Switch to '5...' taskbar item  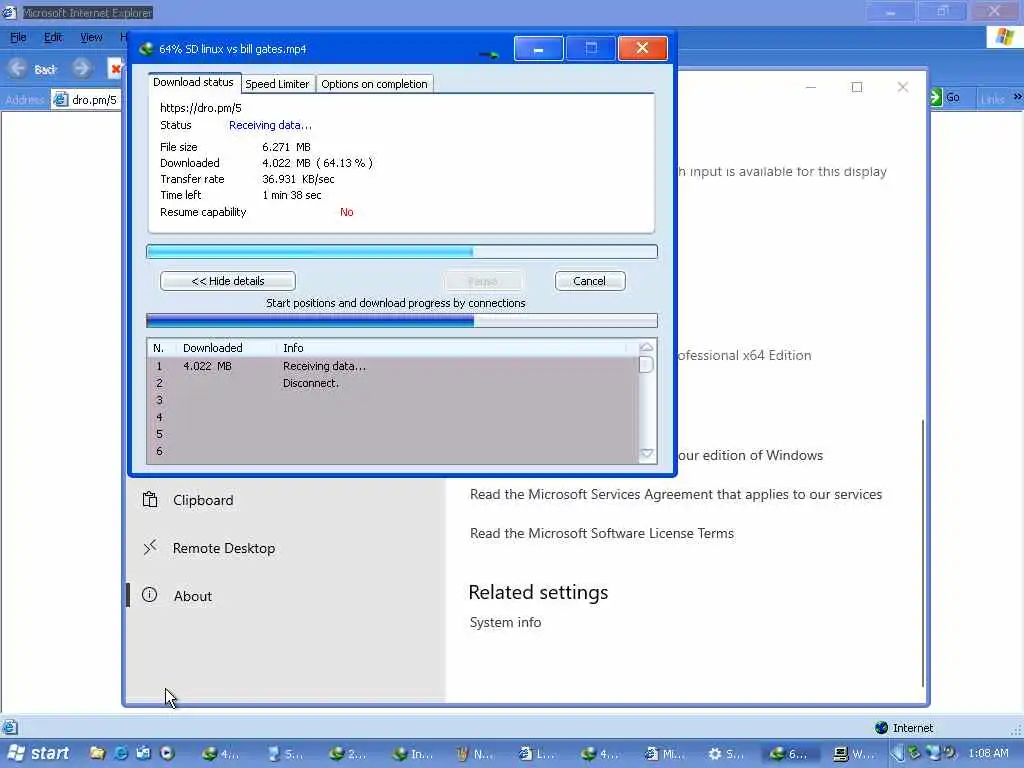(284, 754)
